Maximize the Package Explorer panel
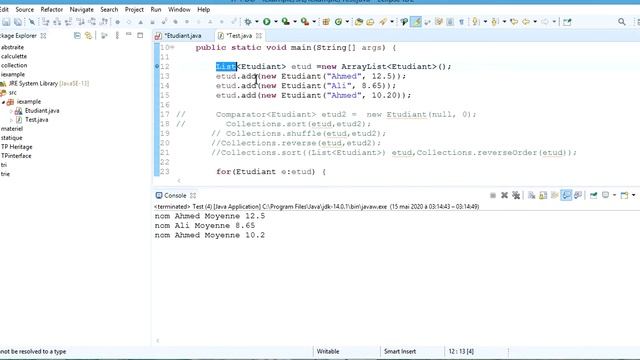 coord(140,36)
